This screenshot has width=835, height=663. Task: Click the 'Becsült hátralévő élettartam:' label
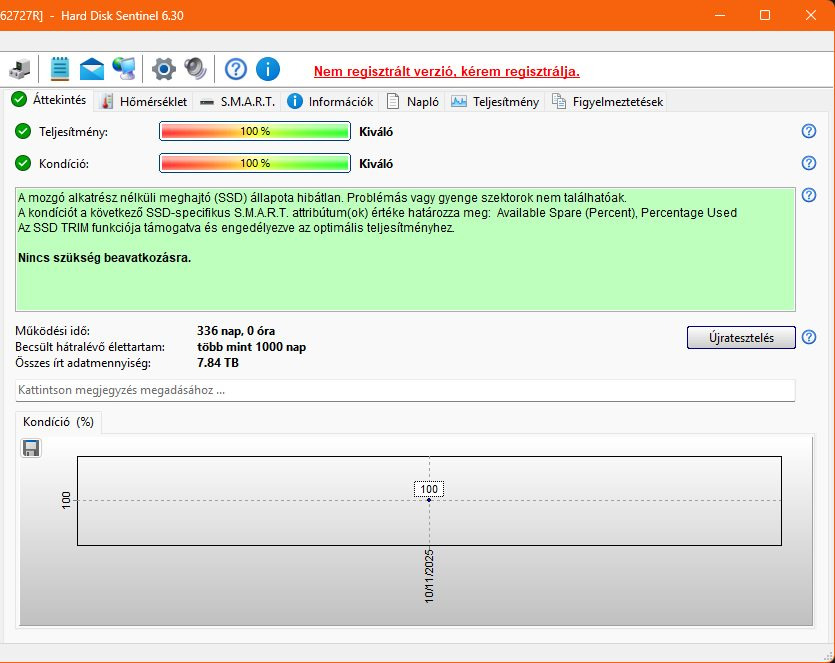coord(90,347)
